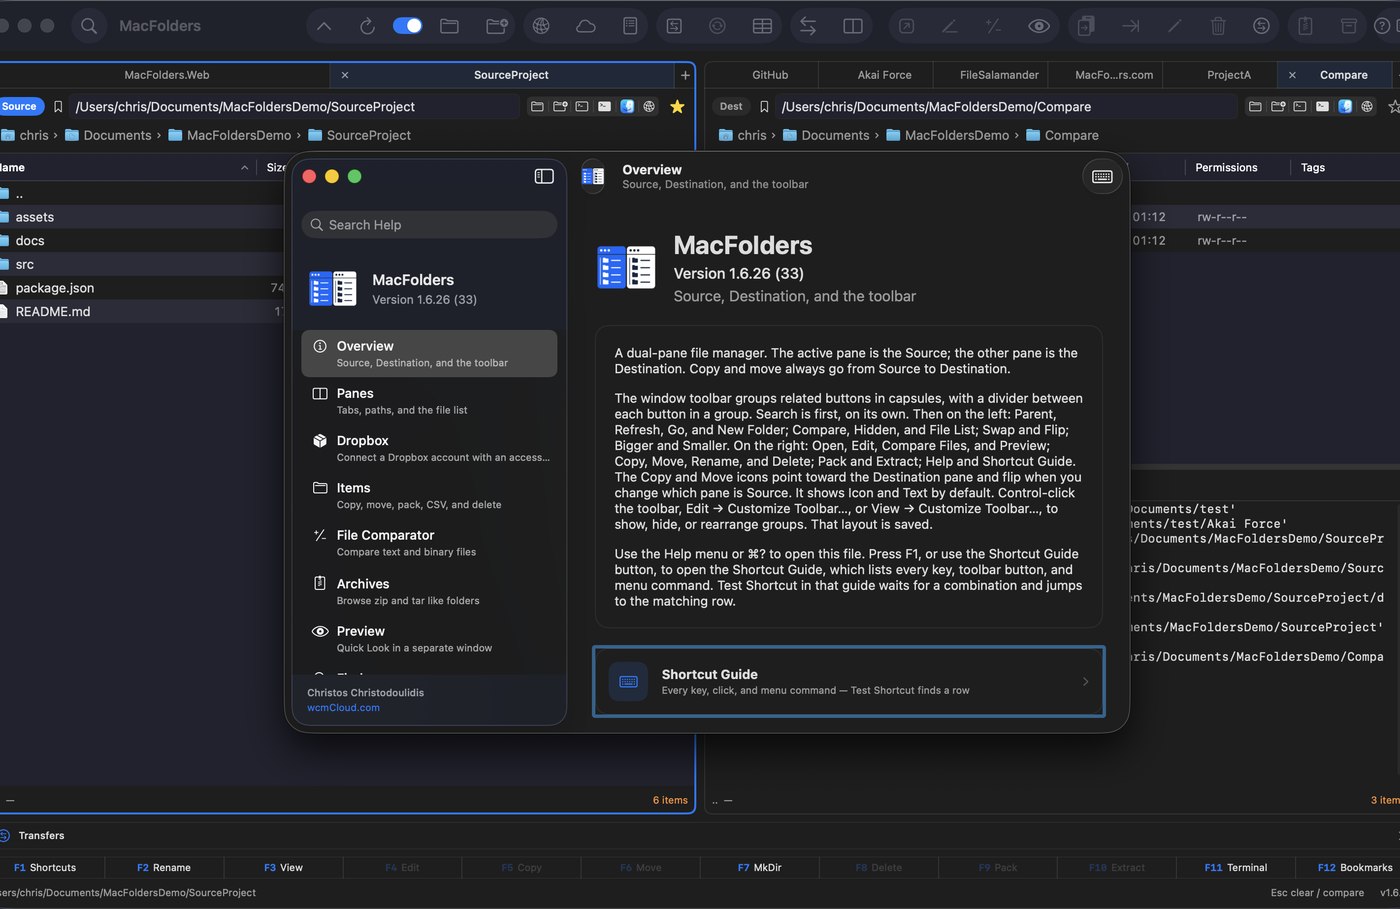Viewport: 1400px width, 909px height.
Task: Click the Name column sort arrow
Action: point(245,168)
